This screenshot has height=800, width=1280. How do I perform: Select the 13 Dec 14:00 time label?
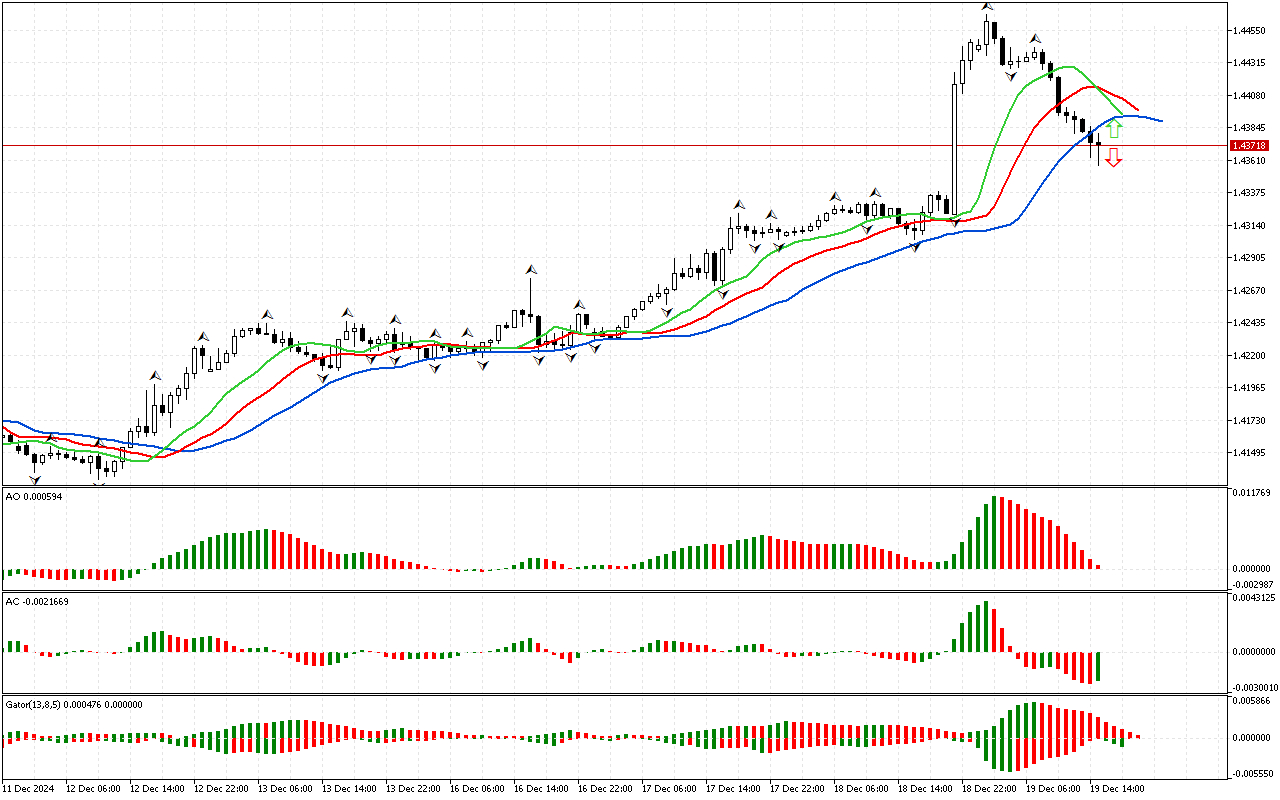[350, 789]
